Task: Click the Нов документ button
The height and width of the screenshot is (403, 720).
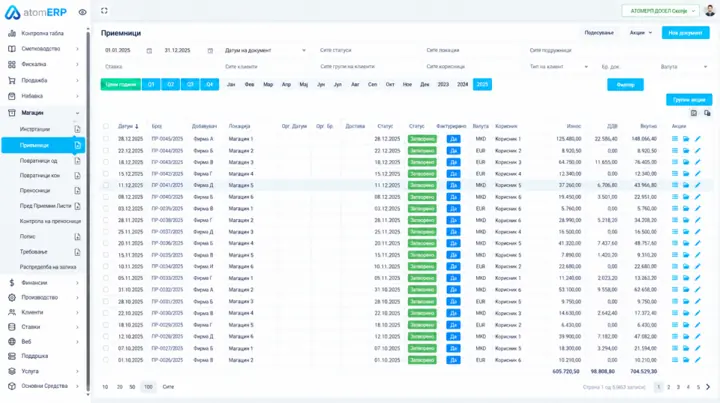Action: click(x=685, y=33)
